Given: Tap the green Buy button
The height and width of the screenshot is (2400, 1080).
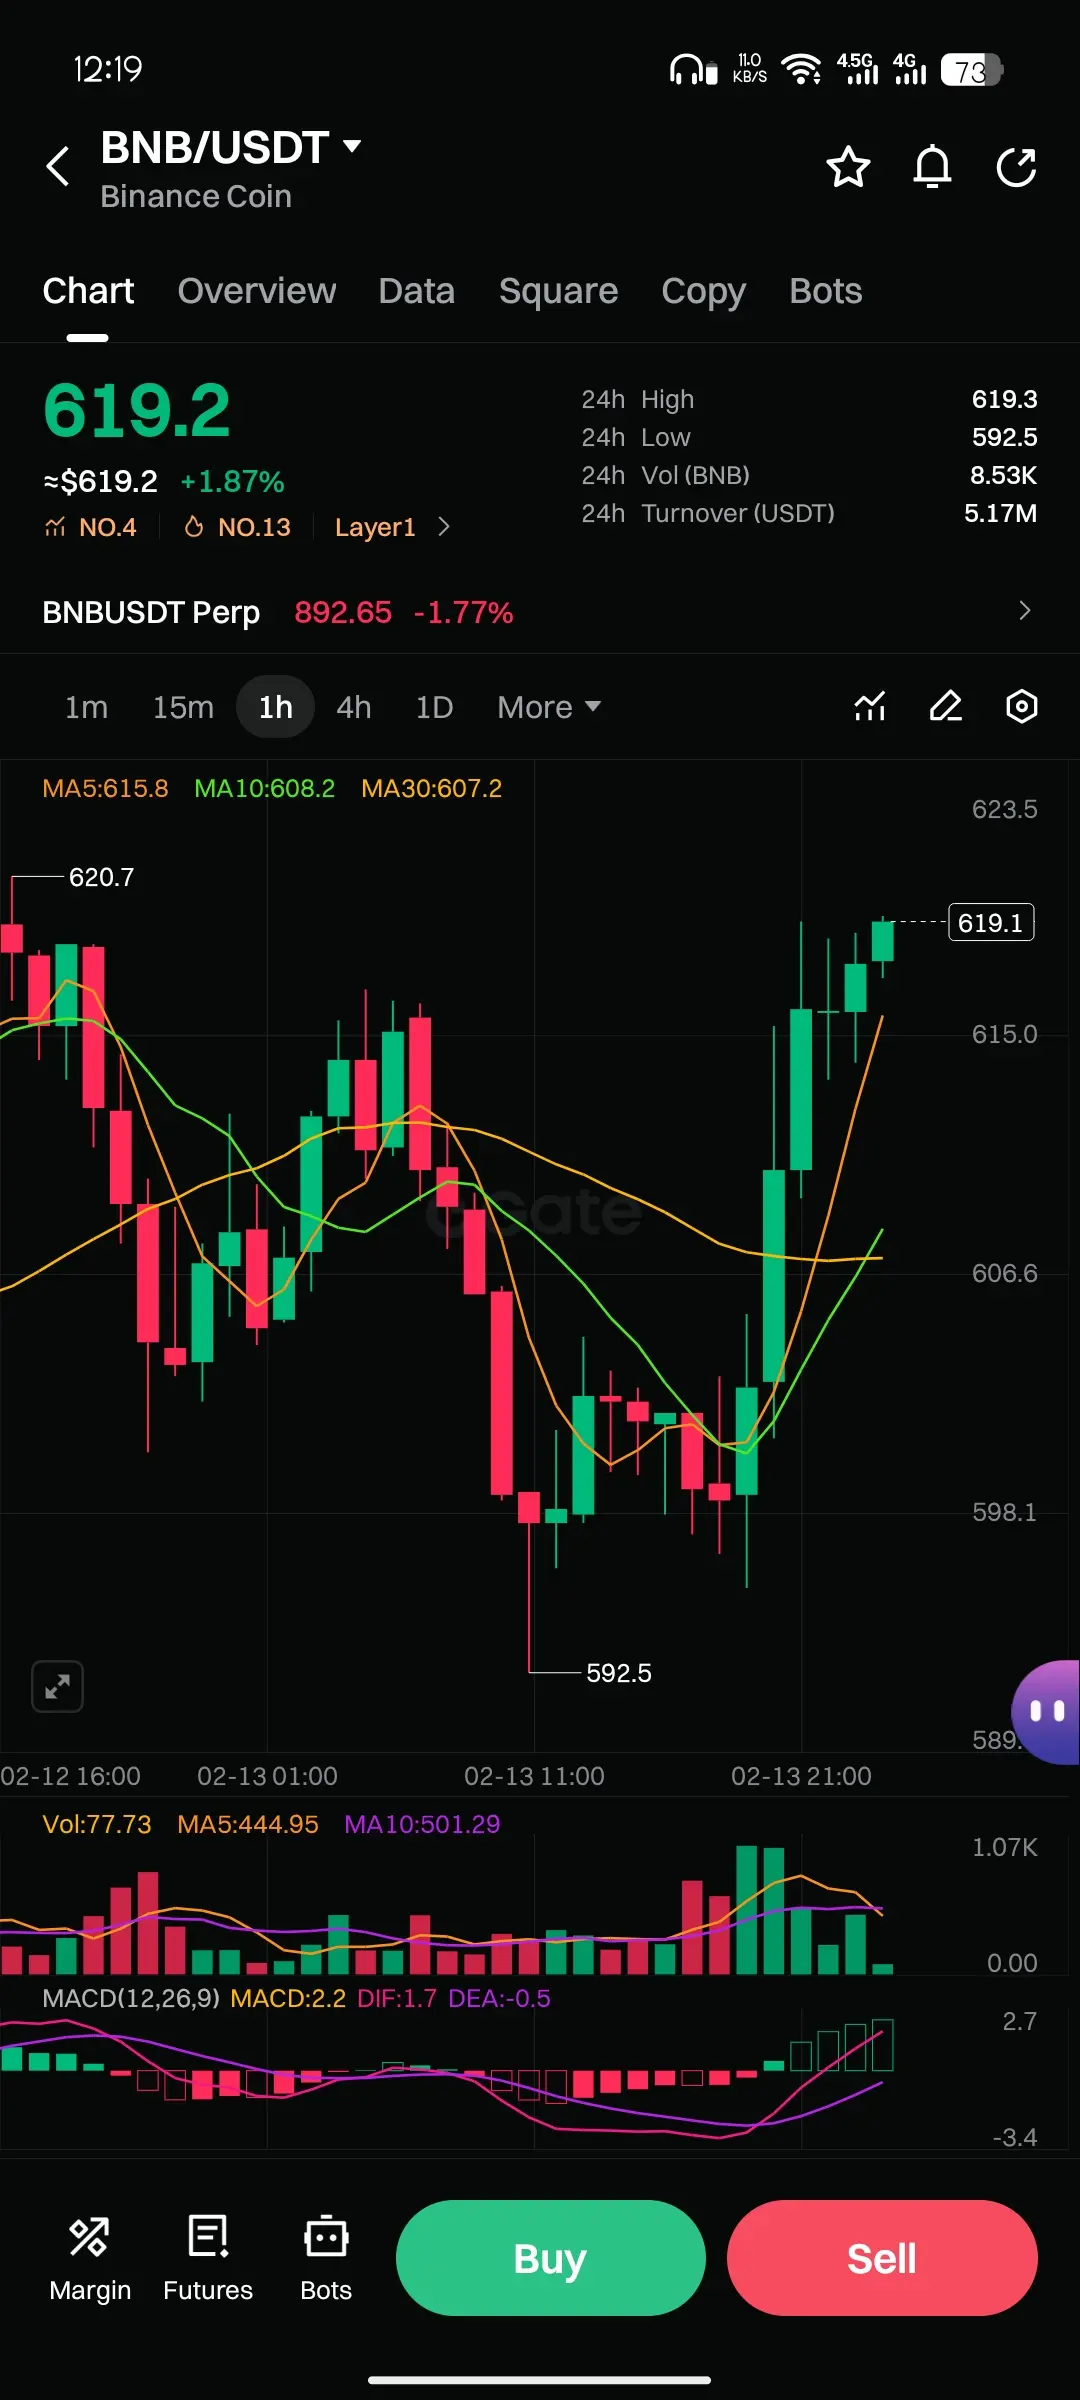Looking at the screenshot, I should [x=551, y=2258].
